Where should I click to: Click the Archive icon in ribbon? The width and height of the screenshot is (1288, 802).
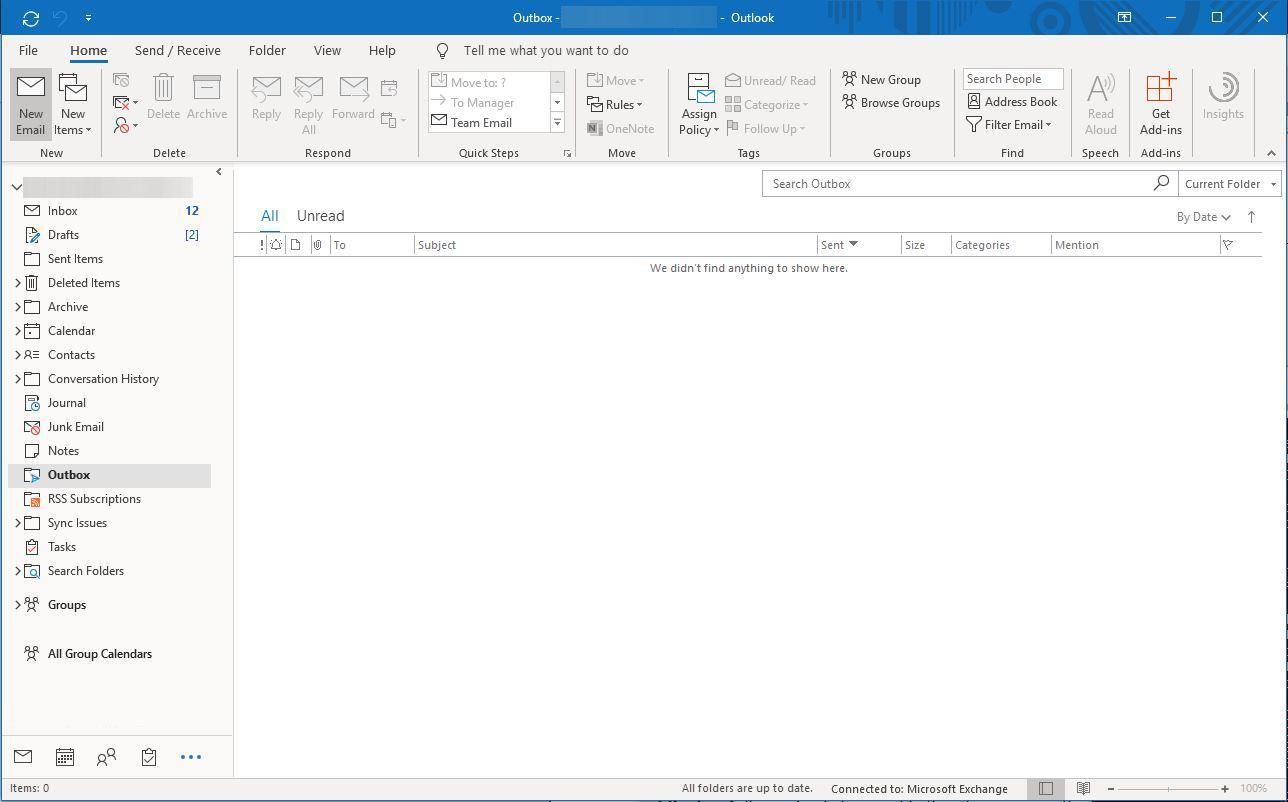coord(207,98)
